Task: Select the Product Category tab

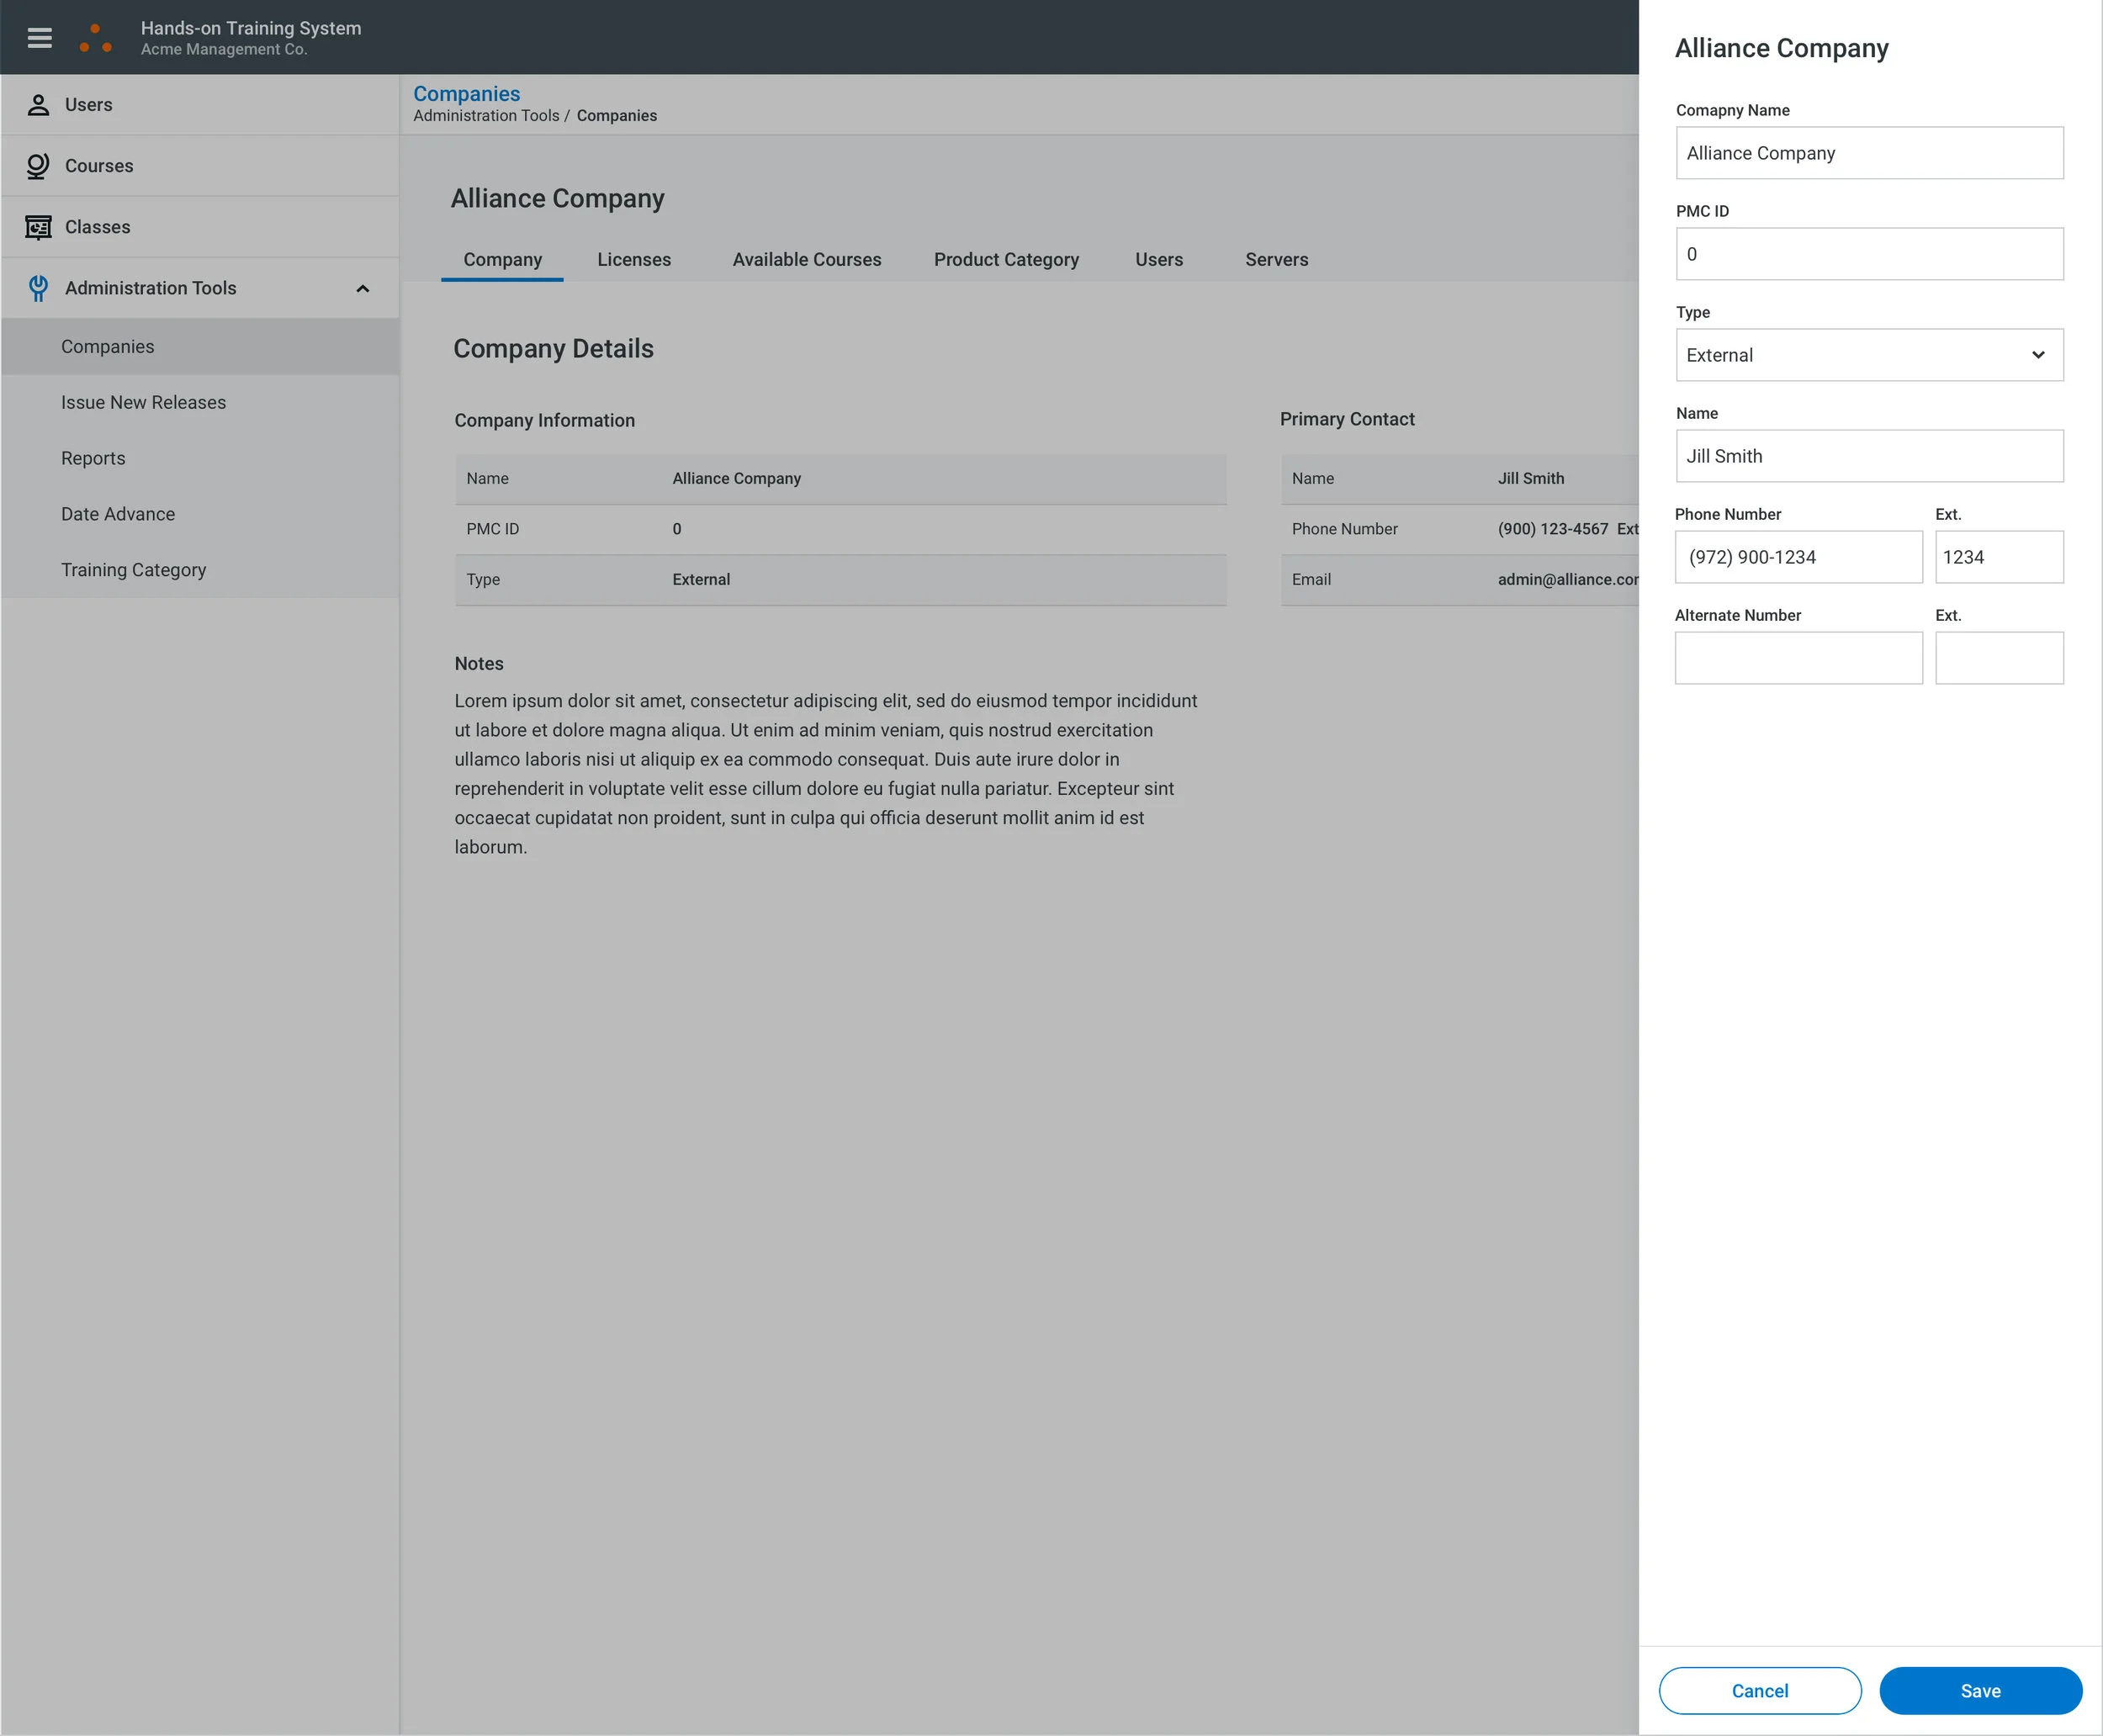Action: (x=1006, y=260)
